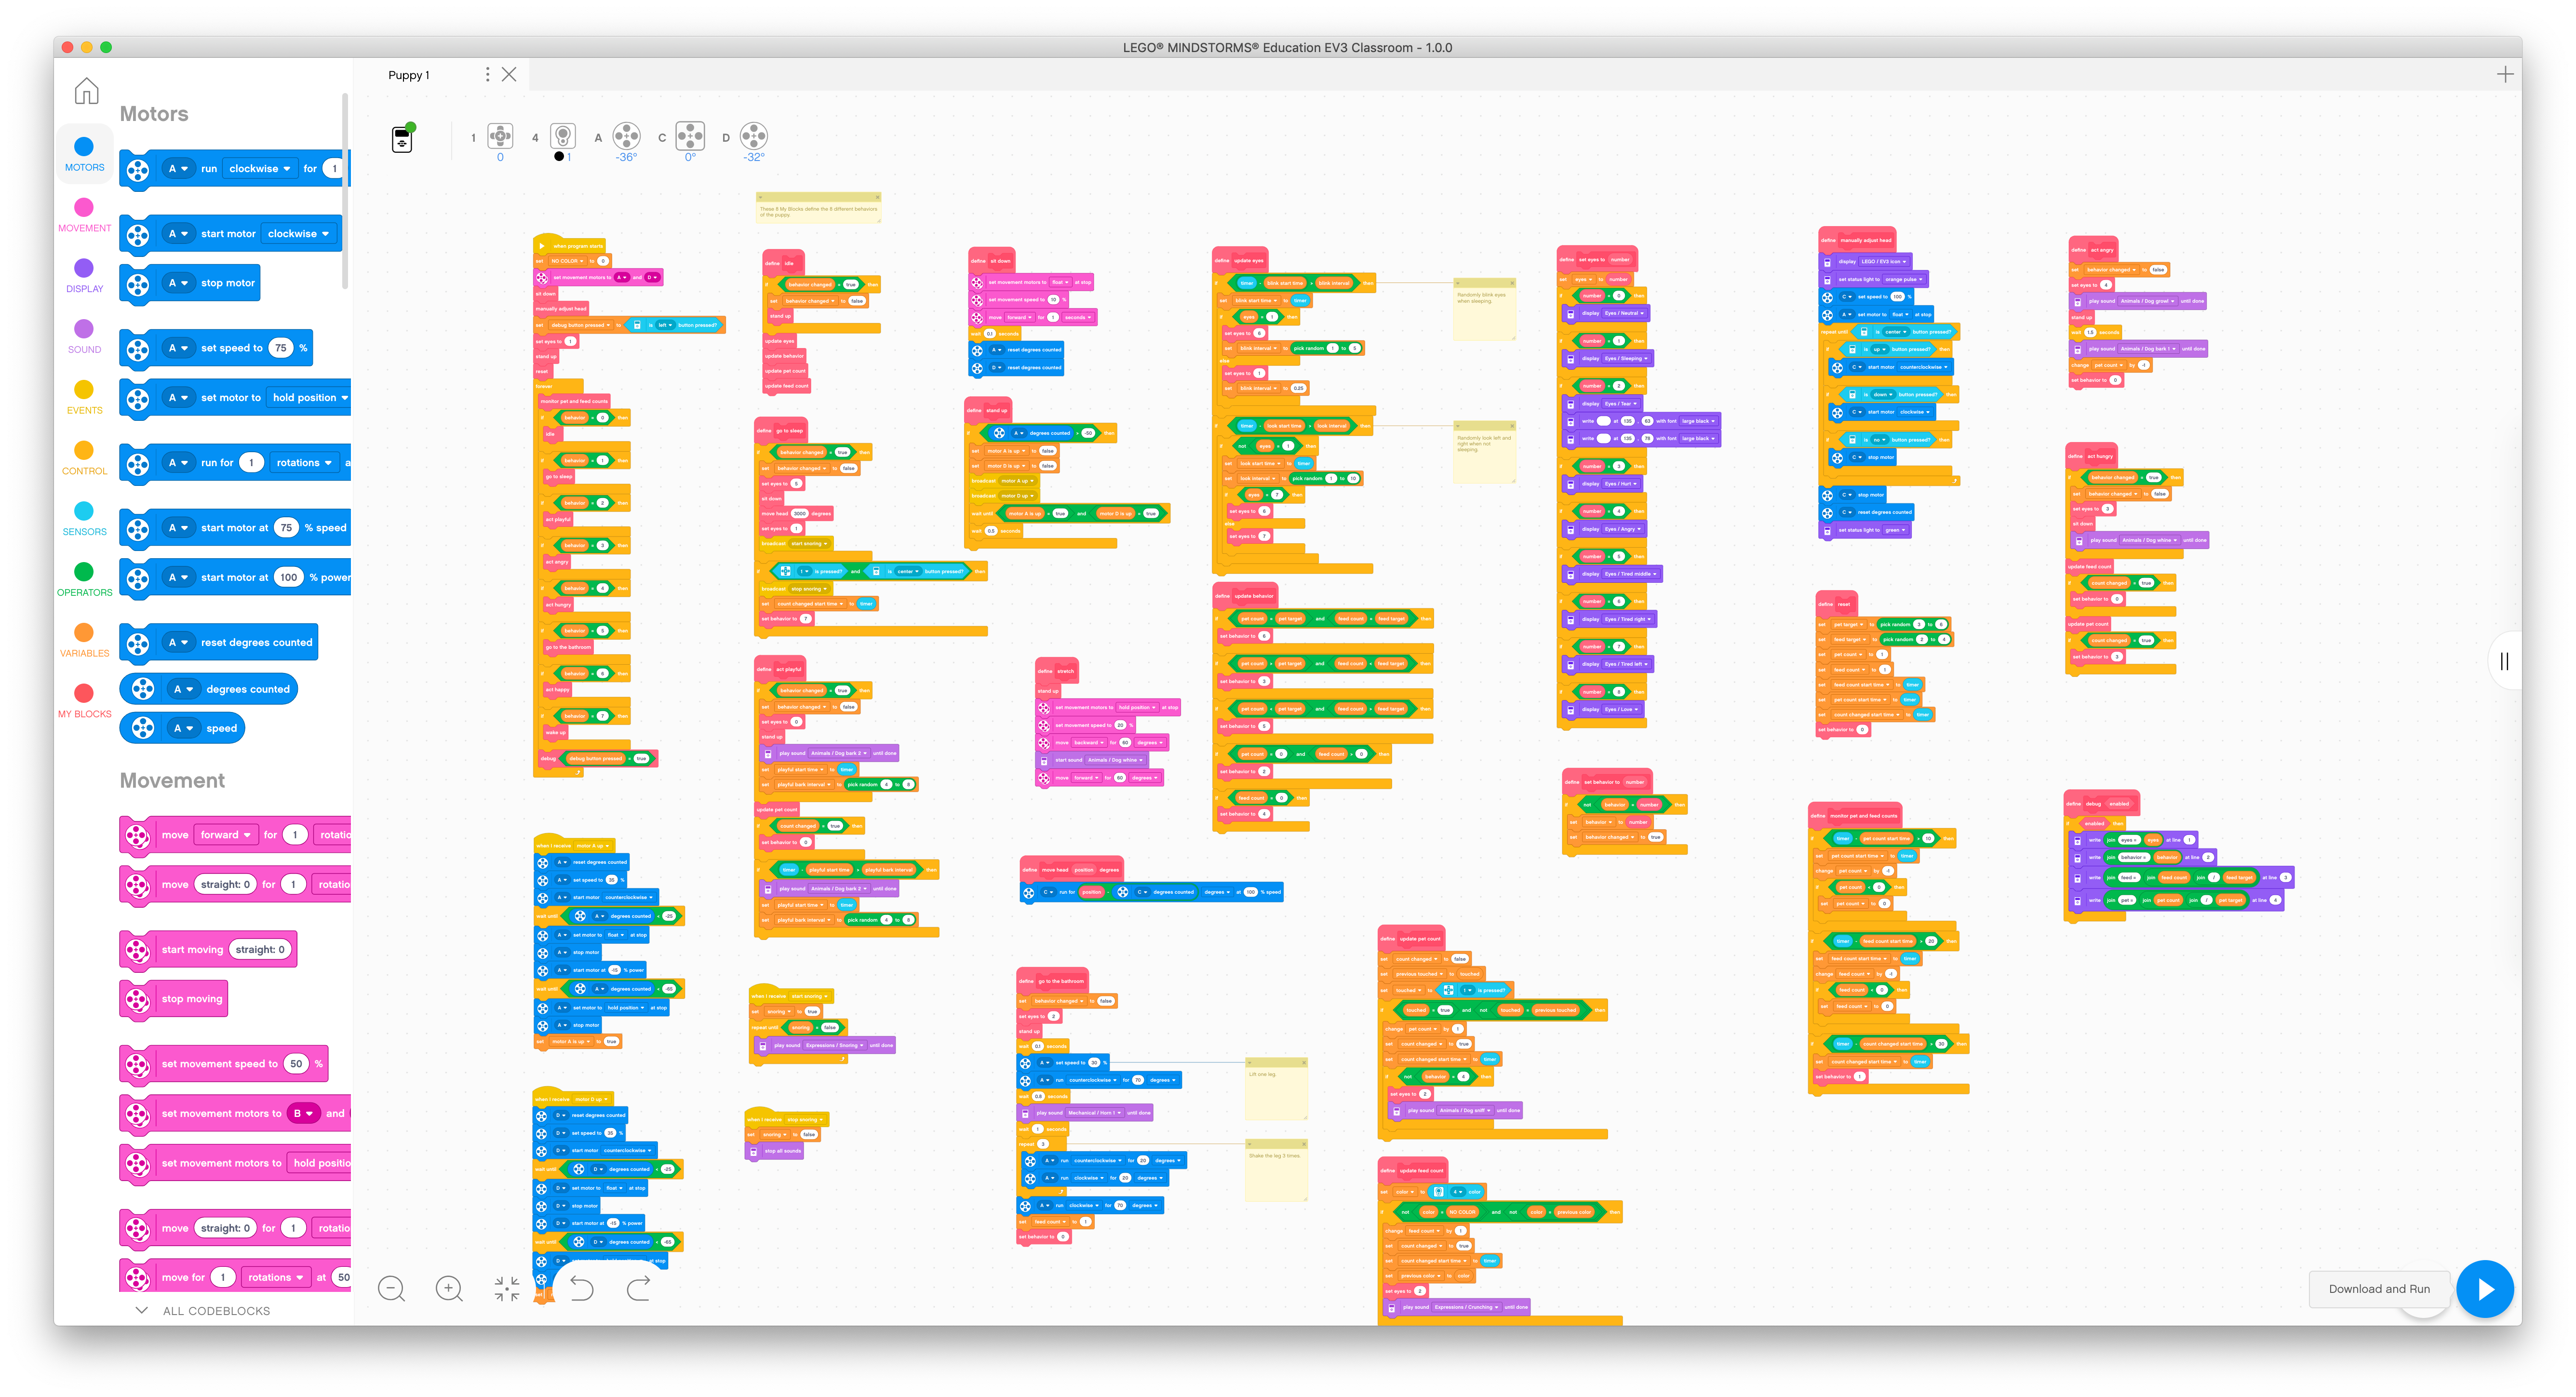
Task: Click the port C motor icon
Action: (690, 136)
